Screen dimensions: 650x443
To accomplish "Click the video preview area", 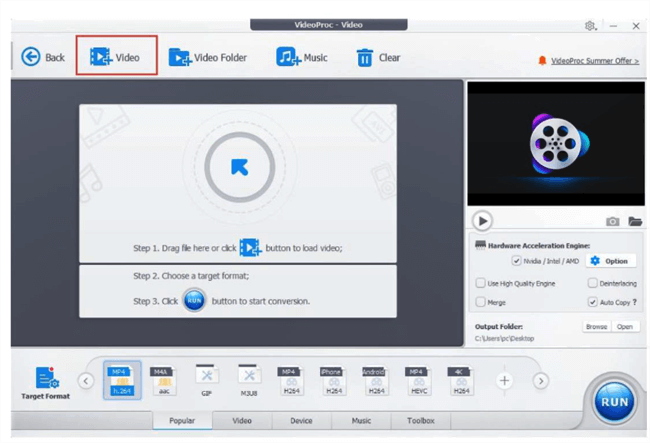I will (556, 143).
